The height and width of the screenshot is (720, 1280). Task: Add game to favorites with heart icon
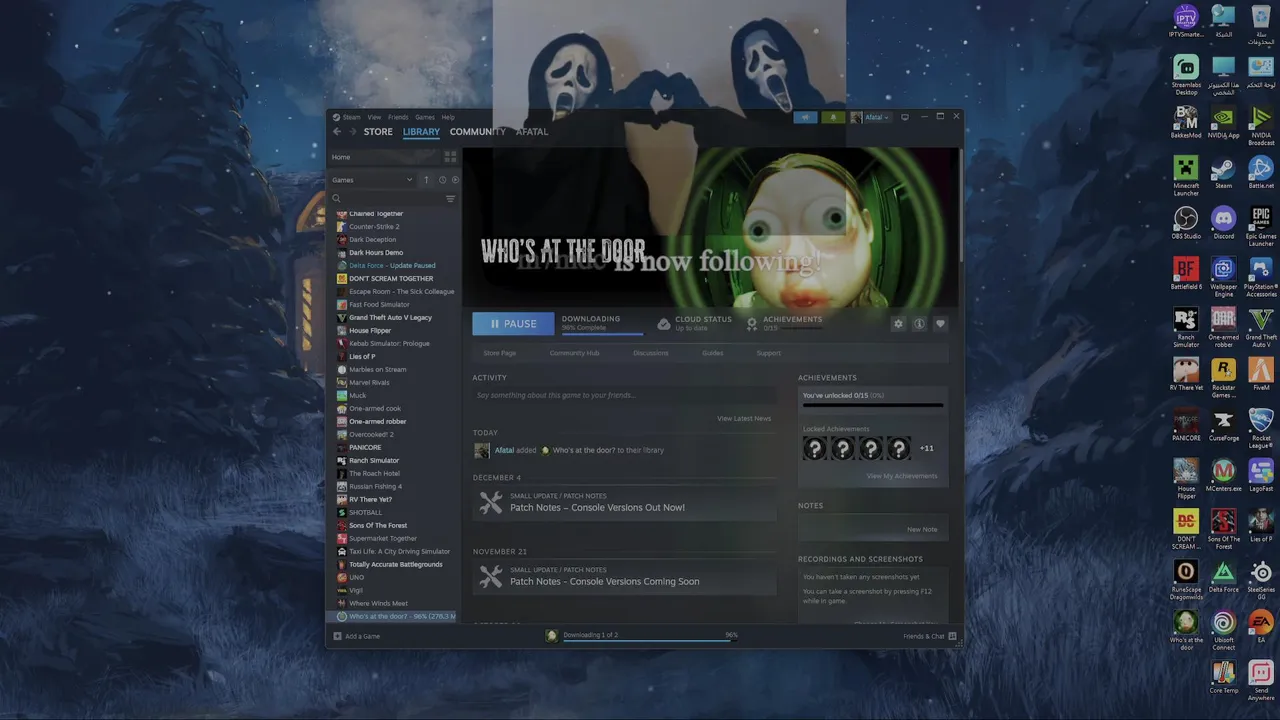[x=940, y=324]
